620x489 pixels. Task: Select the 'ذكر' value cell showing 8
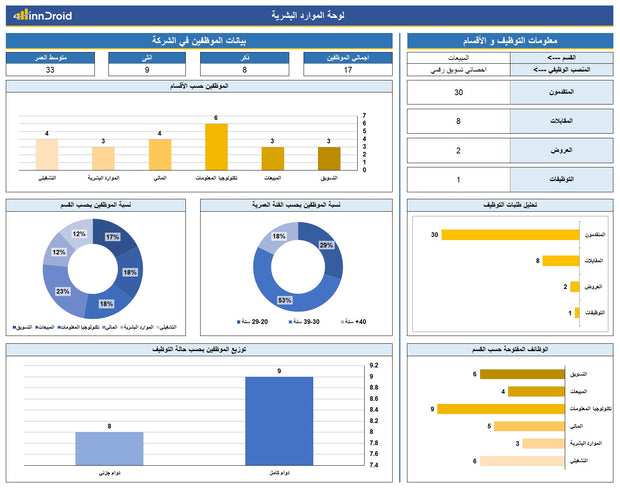(244, 70)
